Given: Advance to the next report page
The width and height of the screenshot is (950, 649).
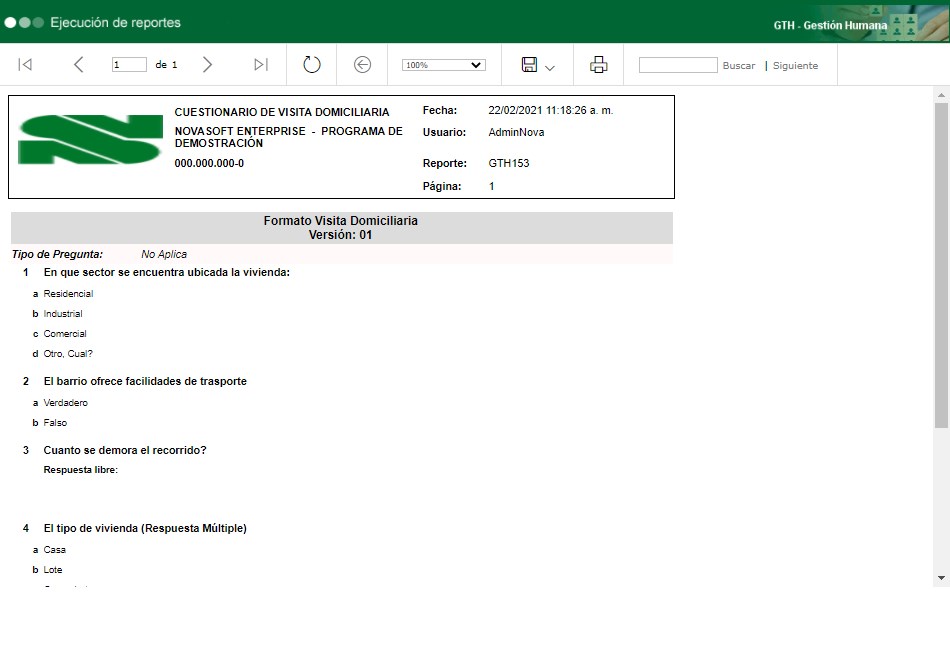Looking at the screenshot, I should (x=207, y=65).
